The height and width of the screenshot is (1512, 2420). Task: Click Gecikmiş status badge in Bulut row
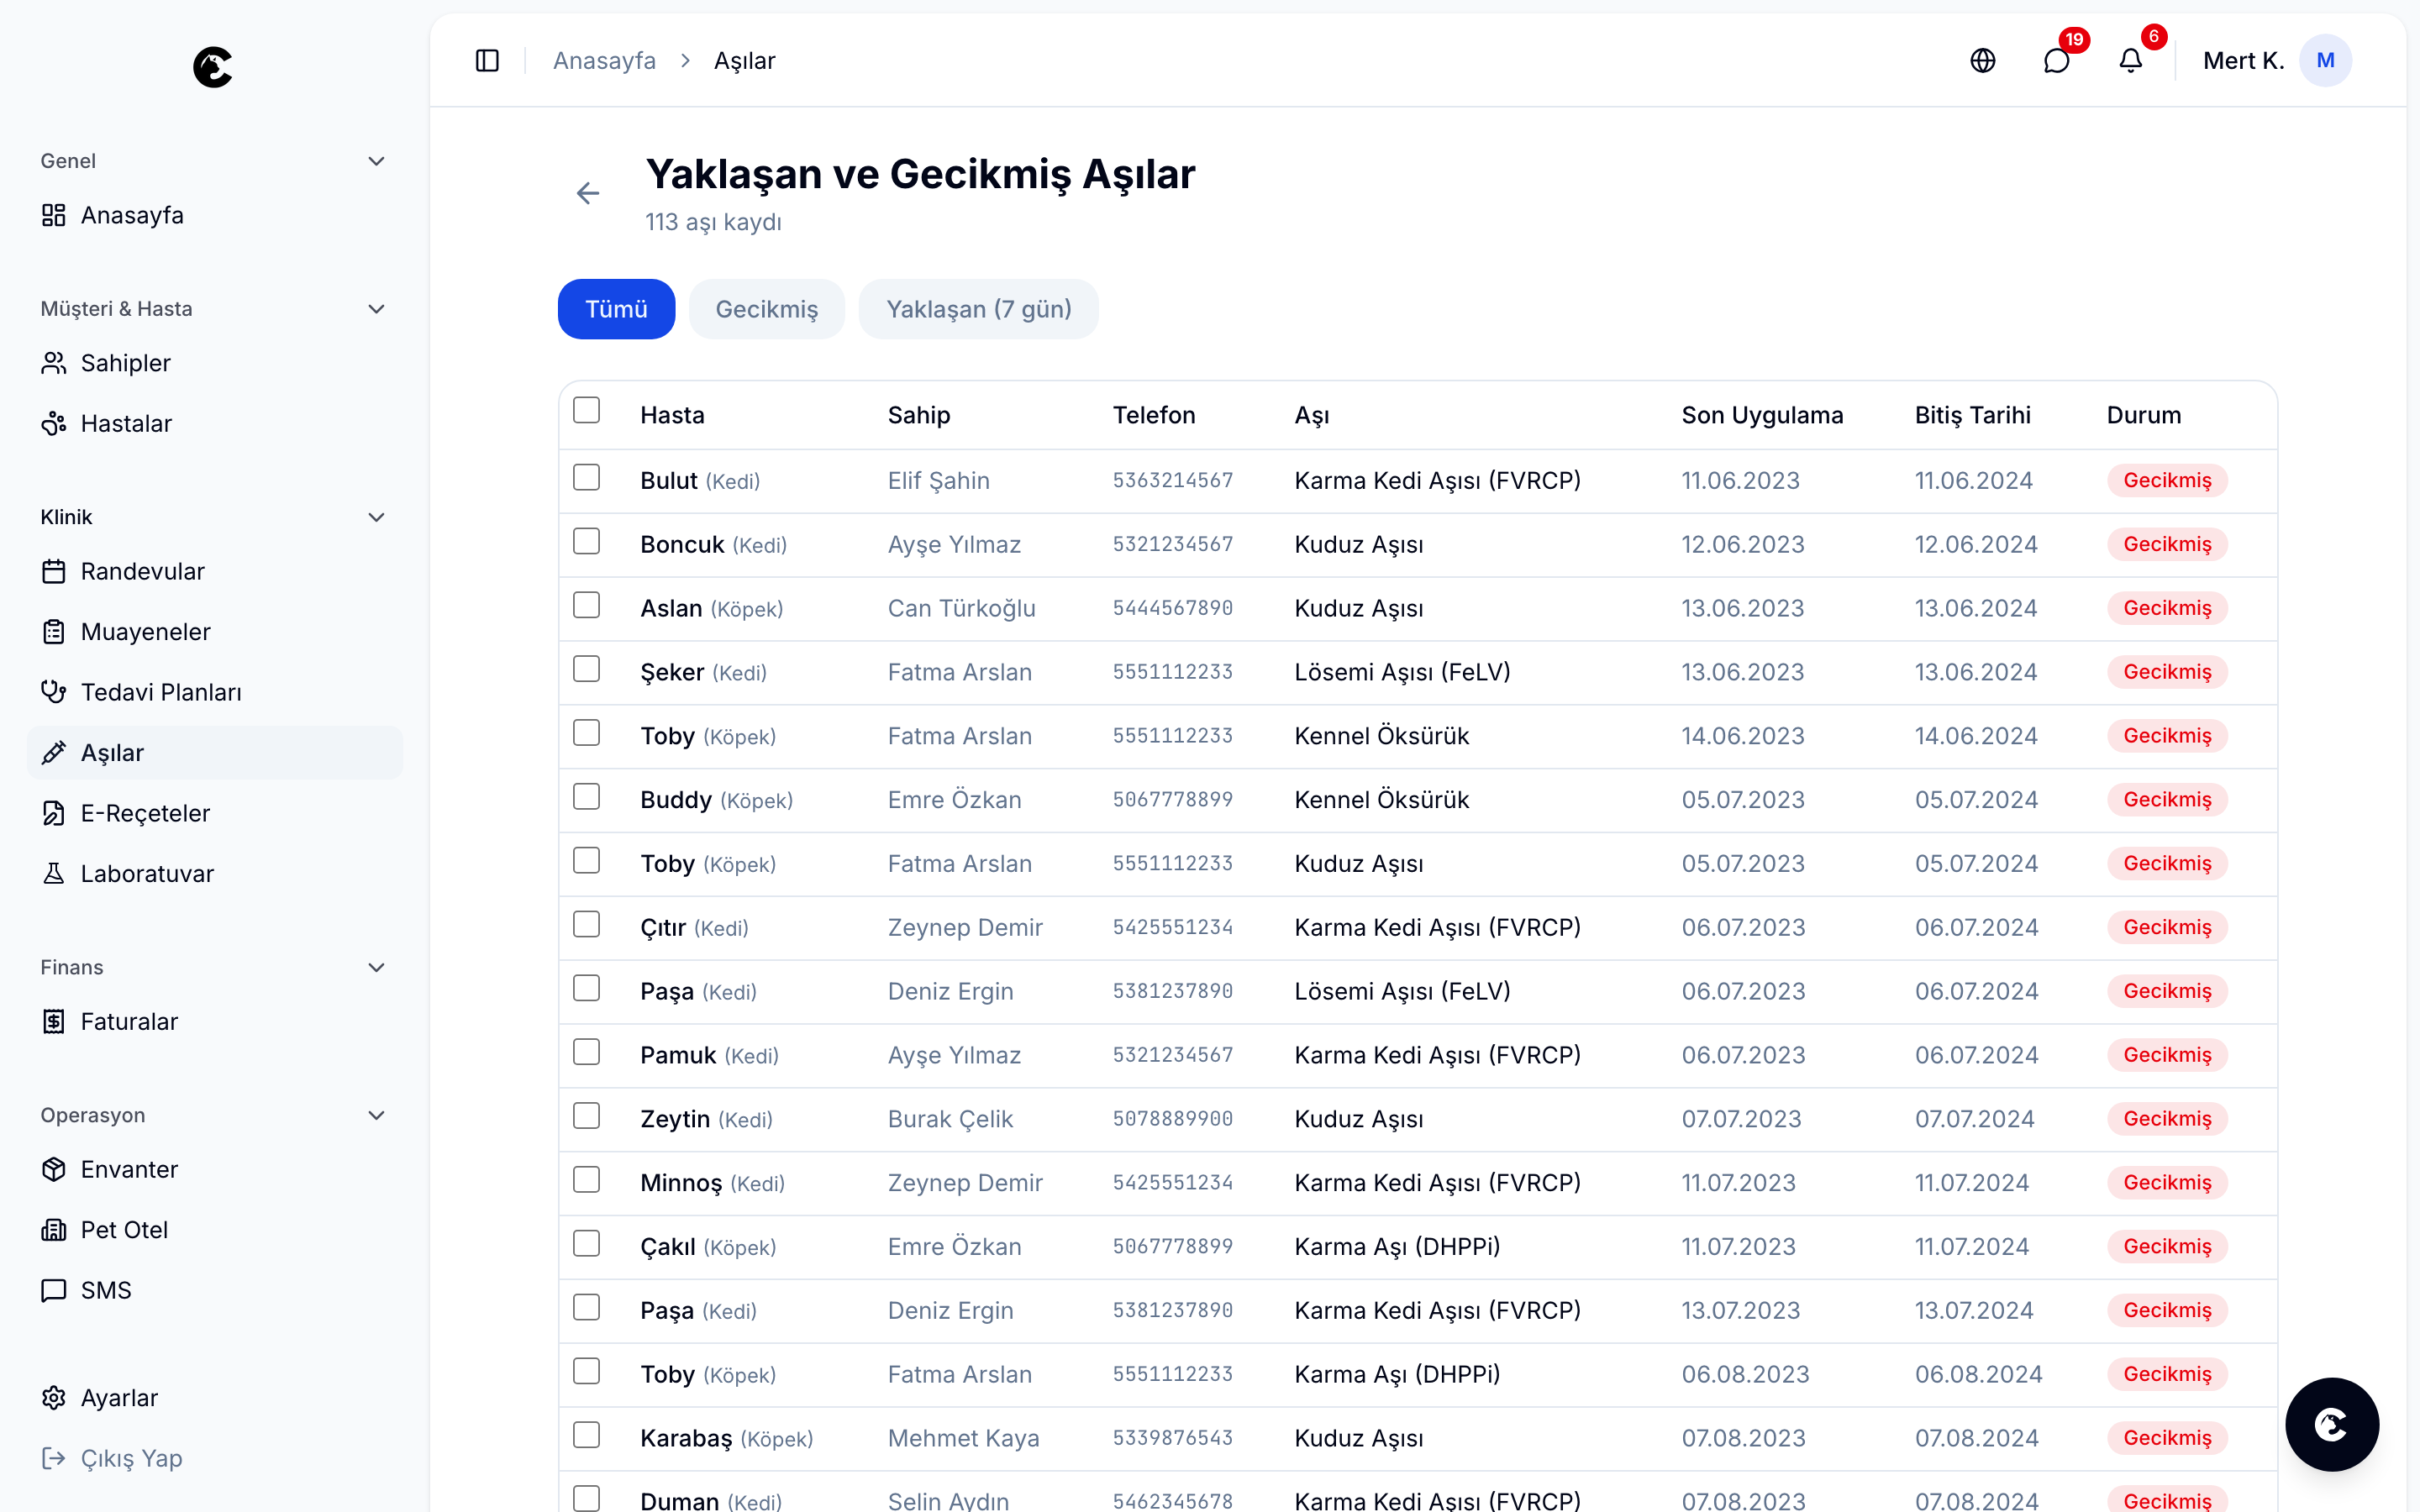pyautogui.click(x=2167, y=481)
